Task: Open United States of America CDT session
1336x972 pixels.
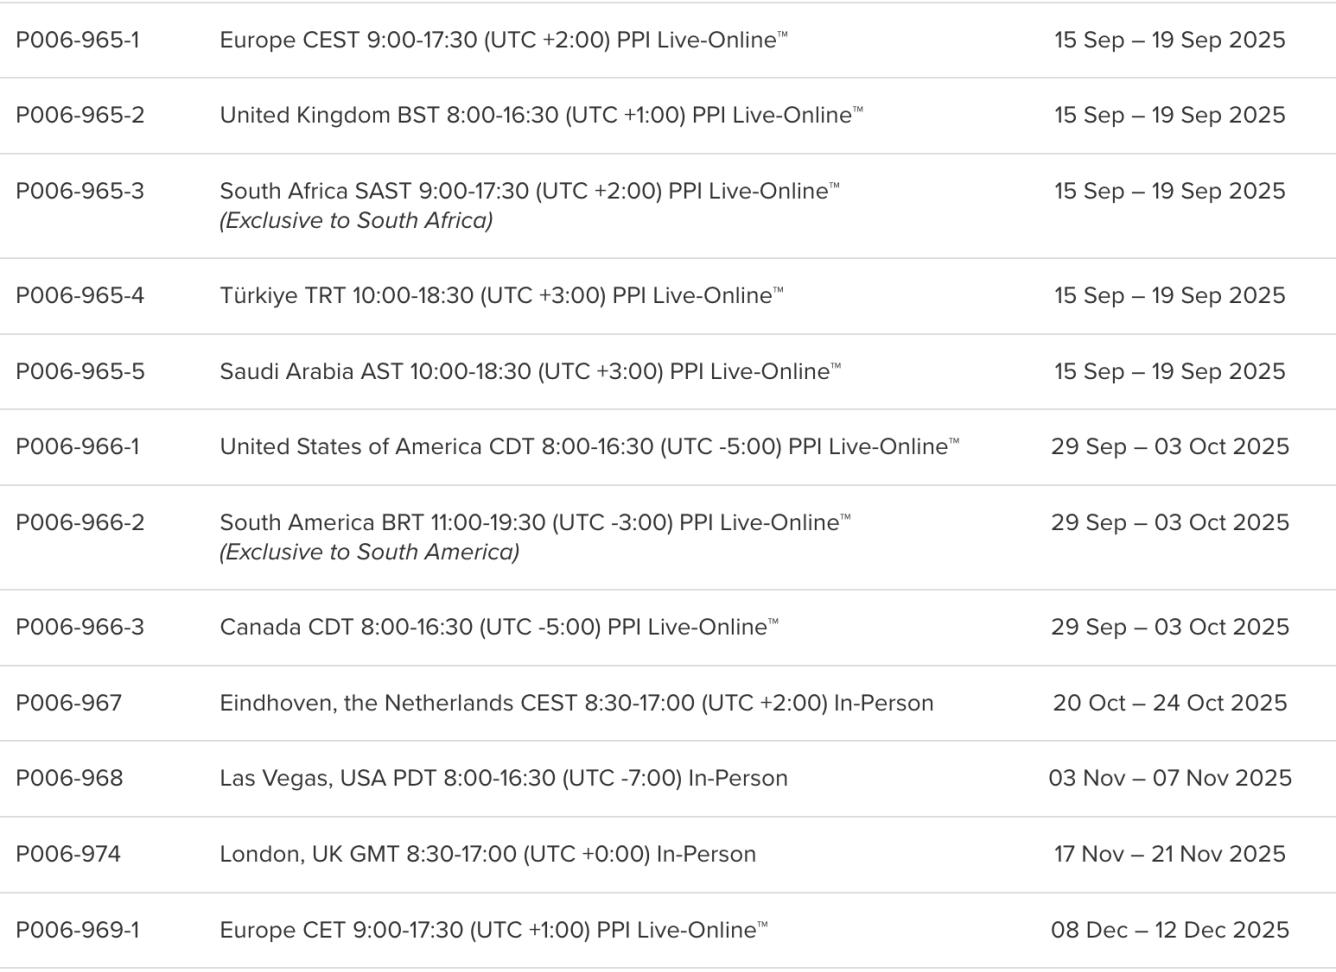Action: pos(589,446)
